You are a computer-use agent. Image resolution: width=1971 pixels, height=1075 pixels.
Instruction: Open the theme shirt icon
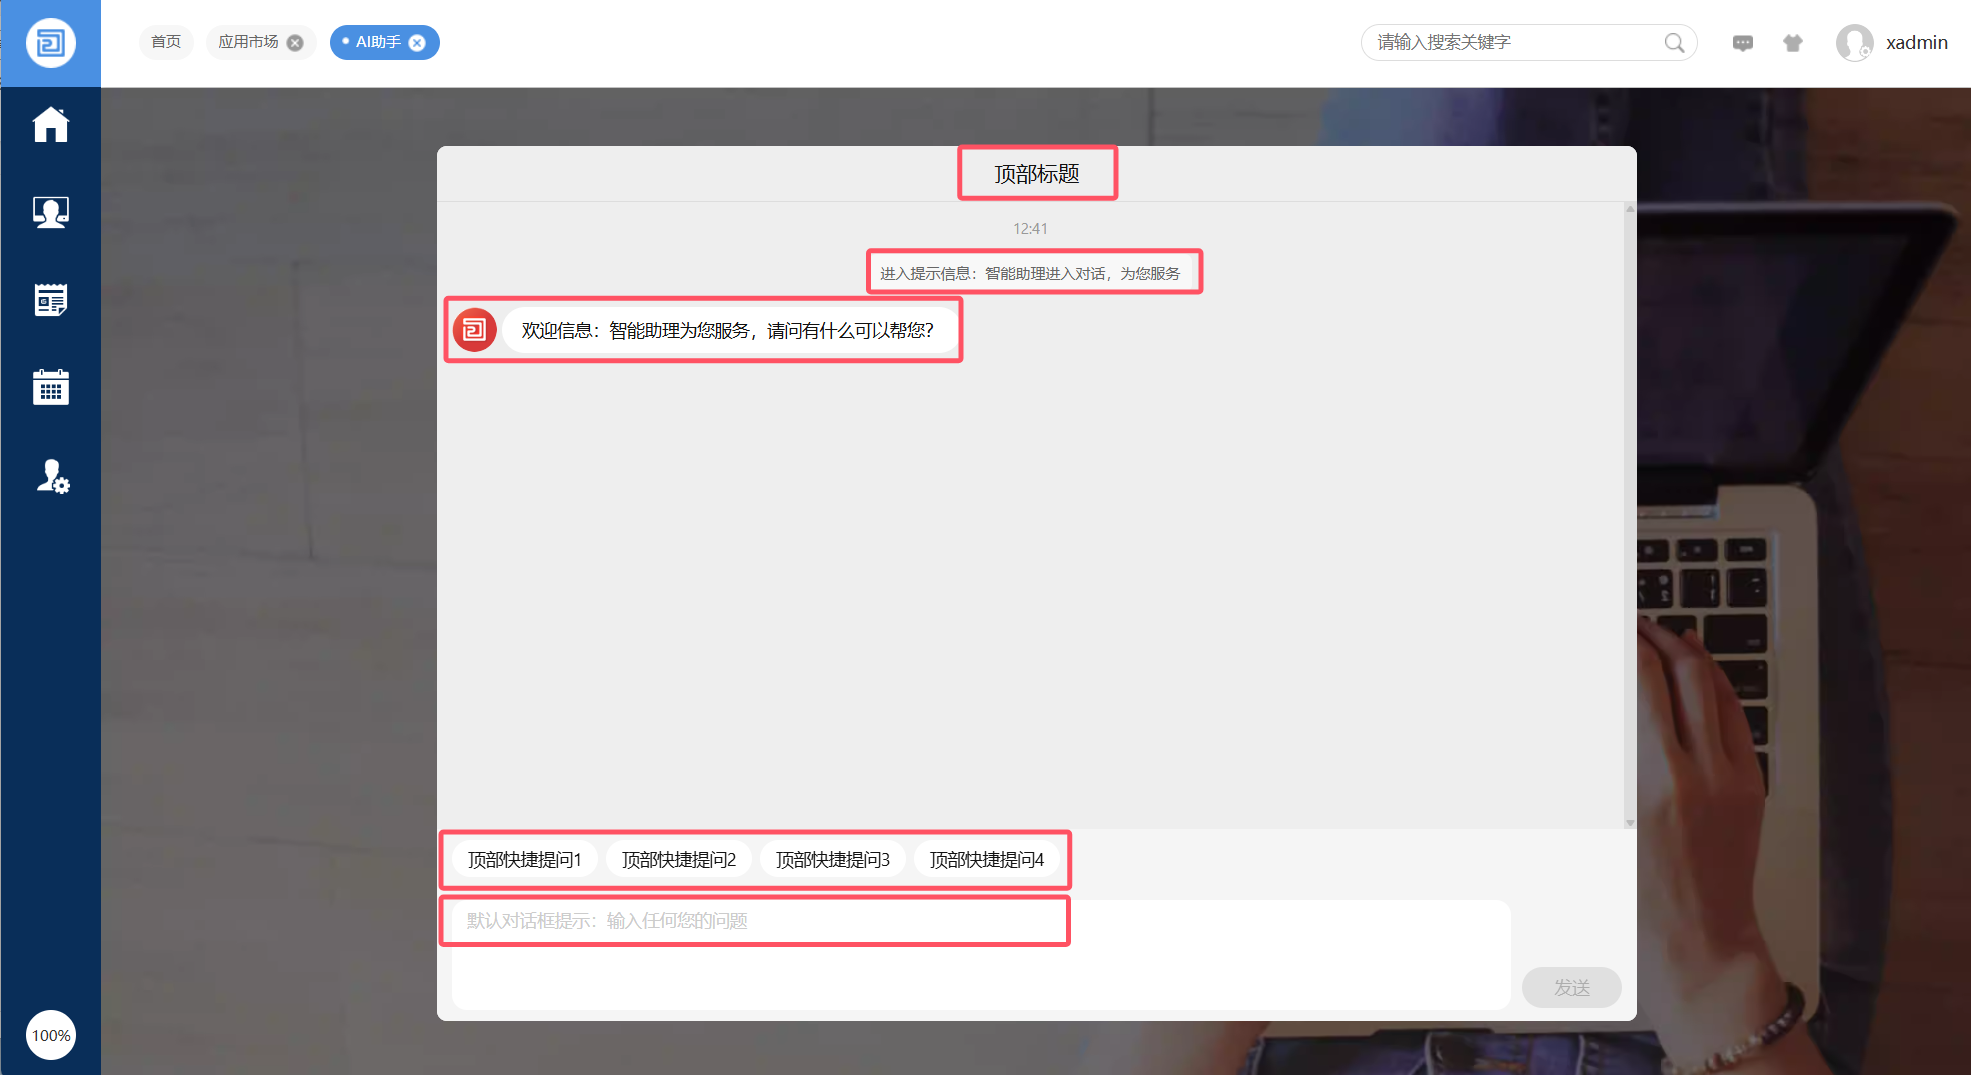[x=1792, y=43]
